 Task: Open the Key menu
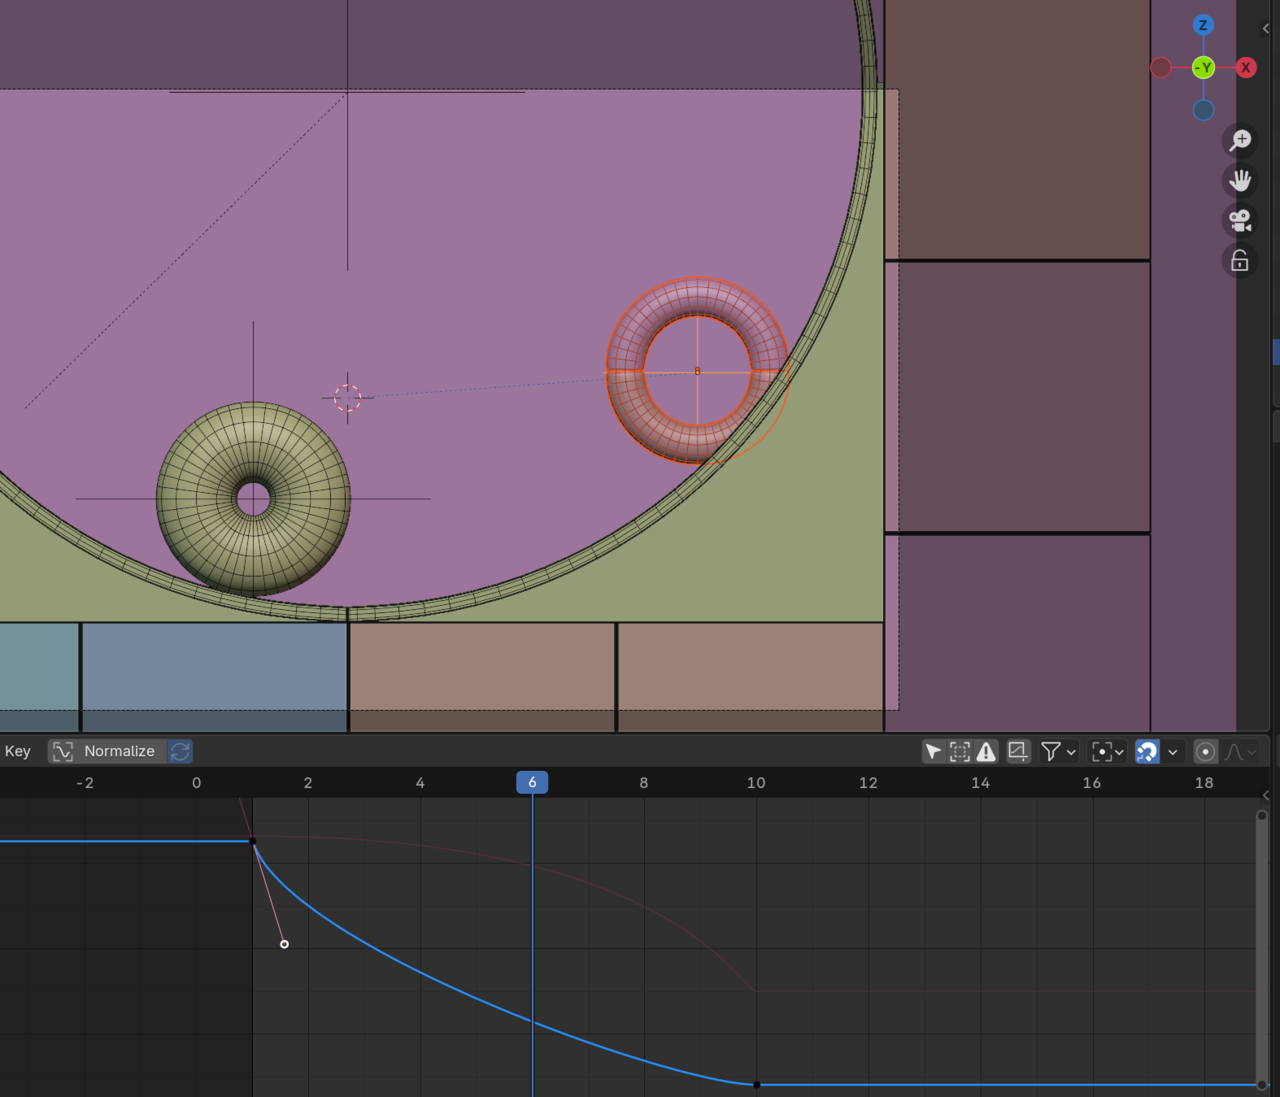pos(18,751)
